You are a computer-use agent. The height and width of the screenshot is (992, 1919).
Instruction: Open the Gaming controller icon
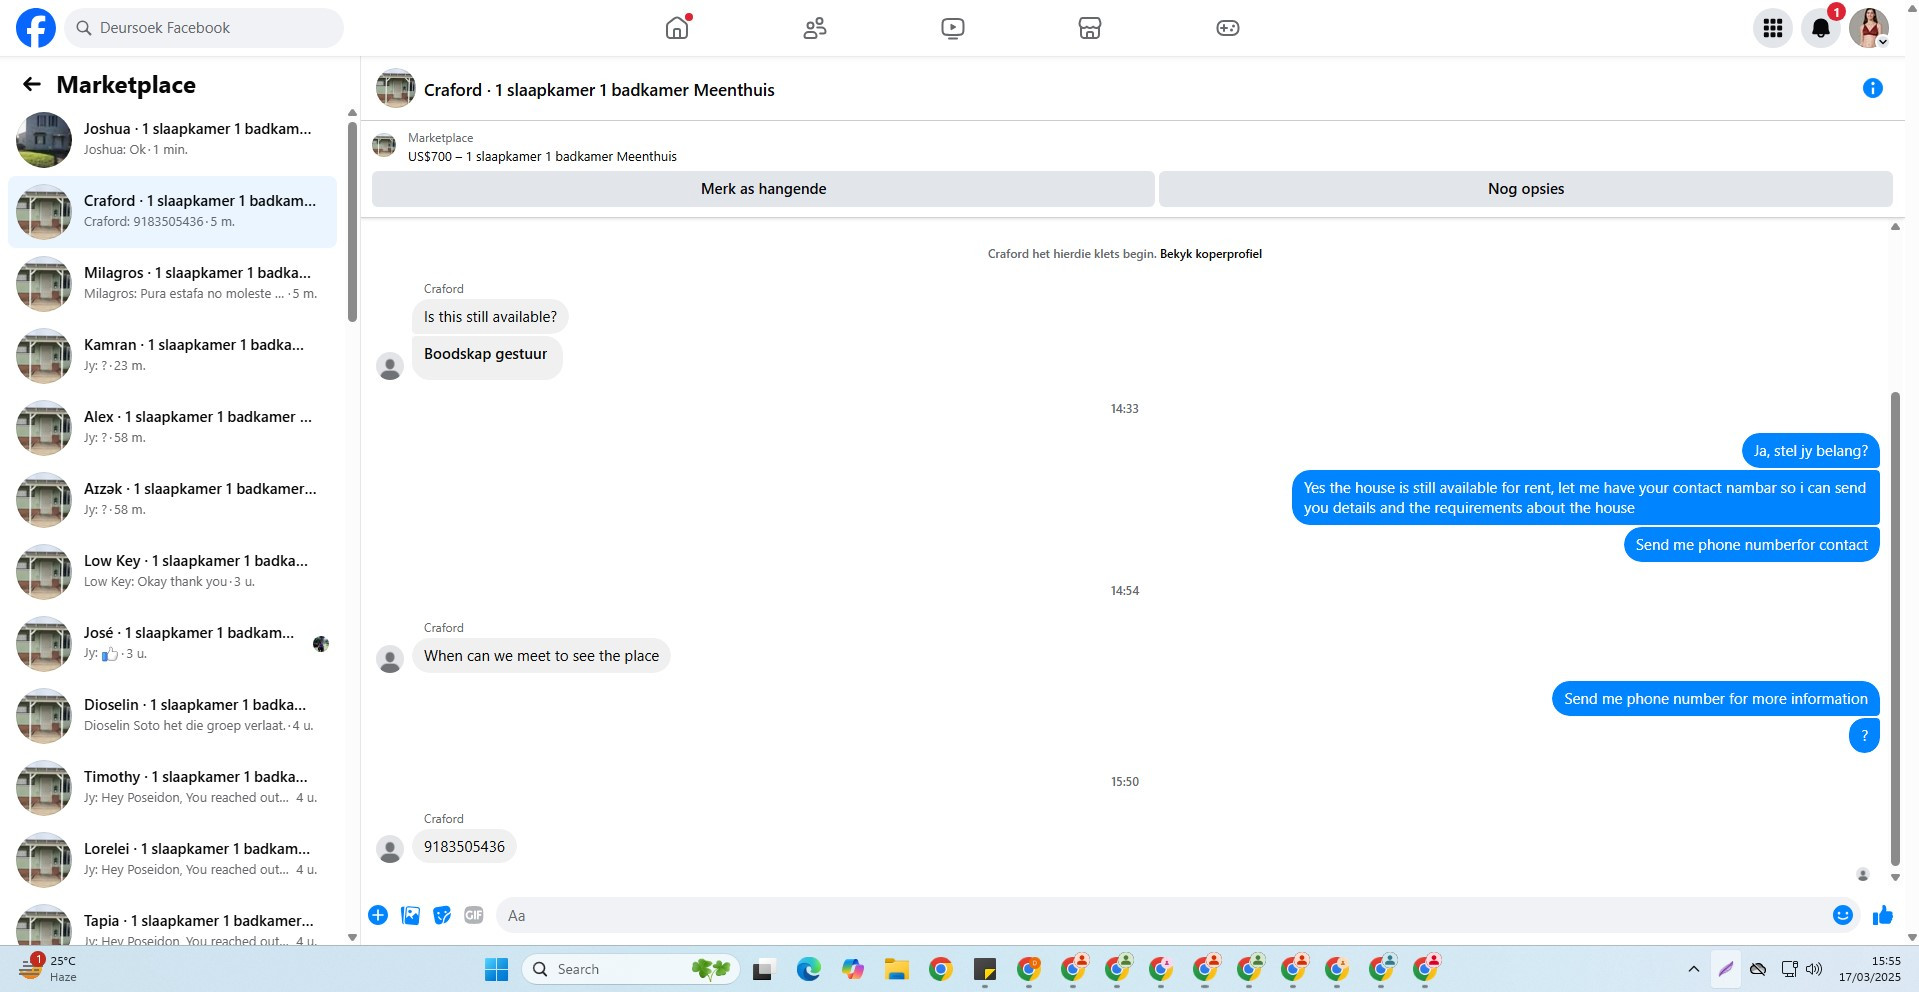tap(1228, 28)
